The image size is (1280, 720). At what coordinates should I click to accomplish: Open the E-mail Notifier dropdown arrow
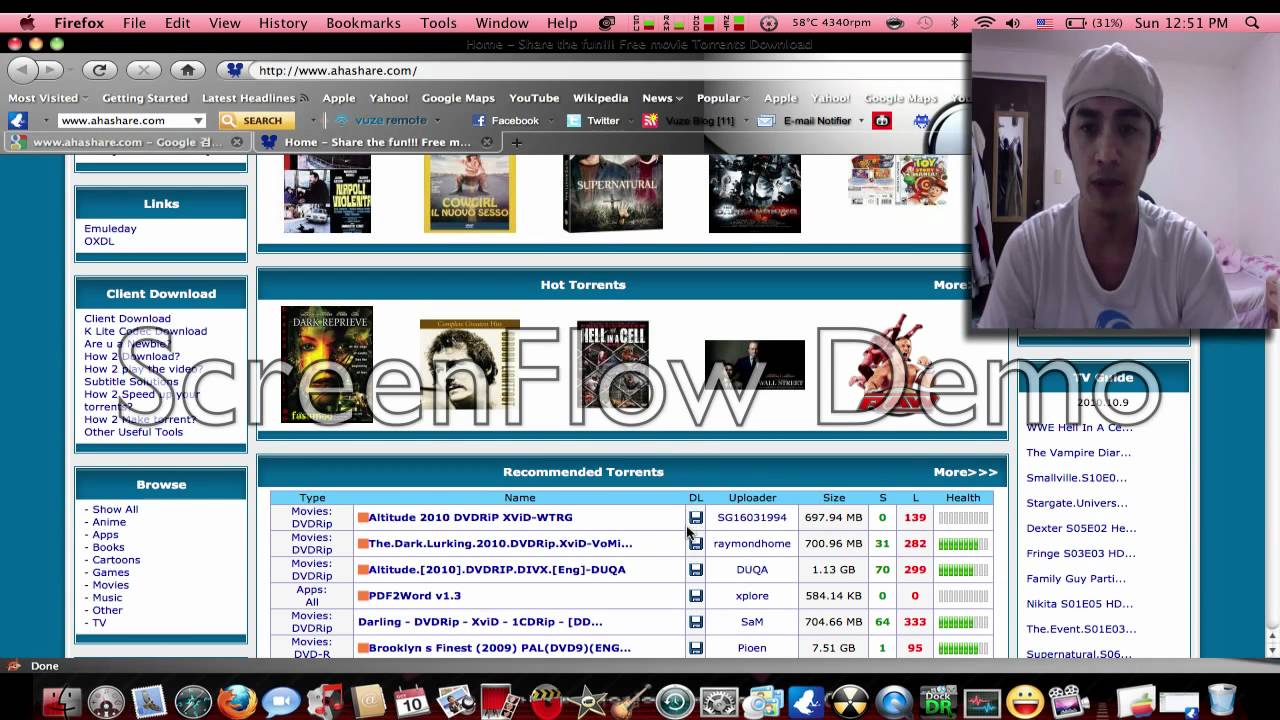[861, 121]
